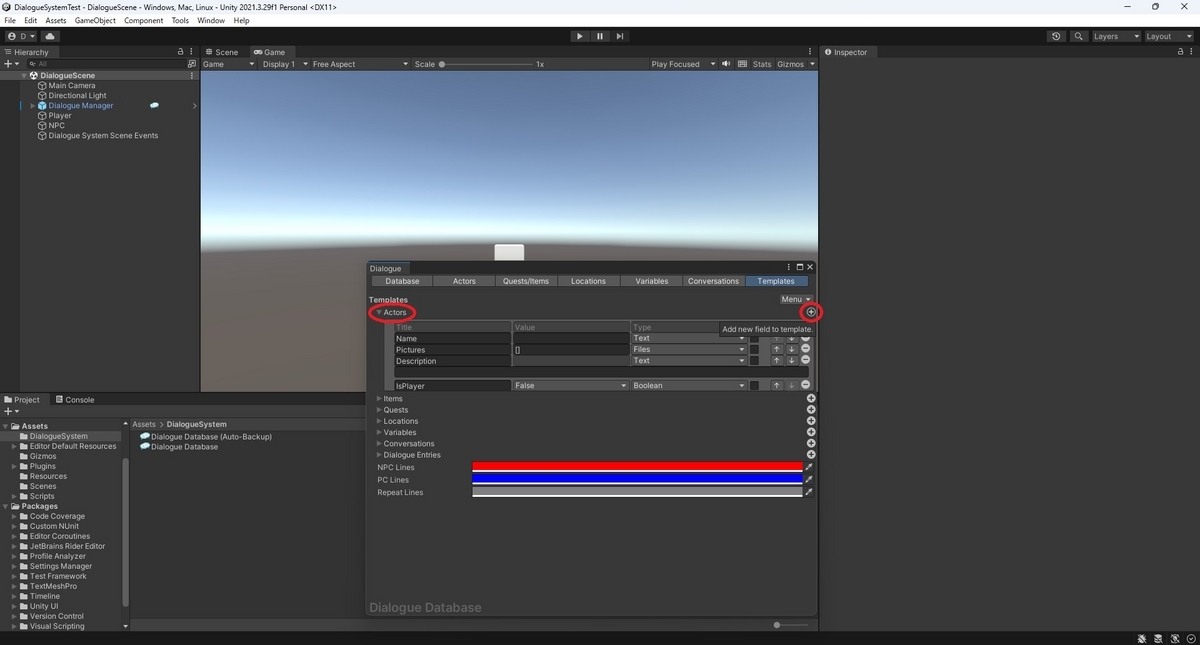Toggle the Pictures field checkbox
Screen dimensions: 1200x645
pos(754,349)
